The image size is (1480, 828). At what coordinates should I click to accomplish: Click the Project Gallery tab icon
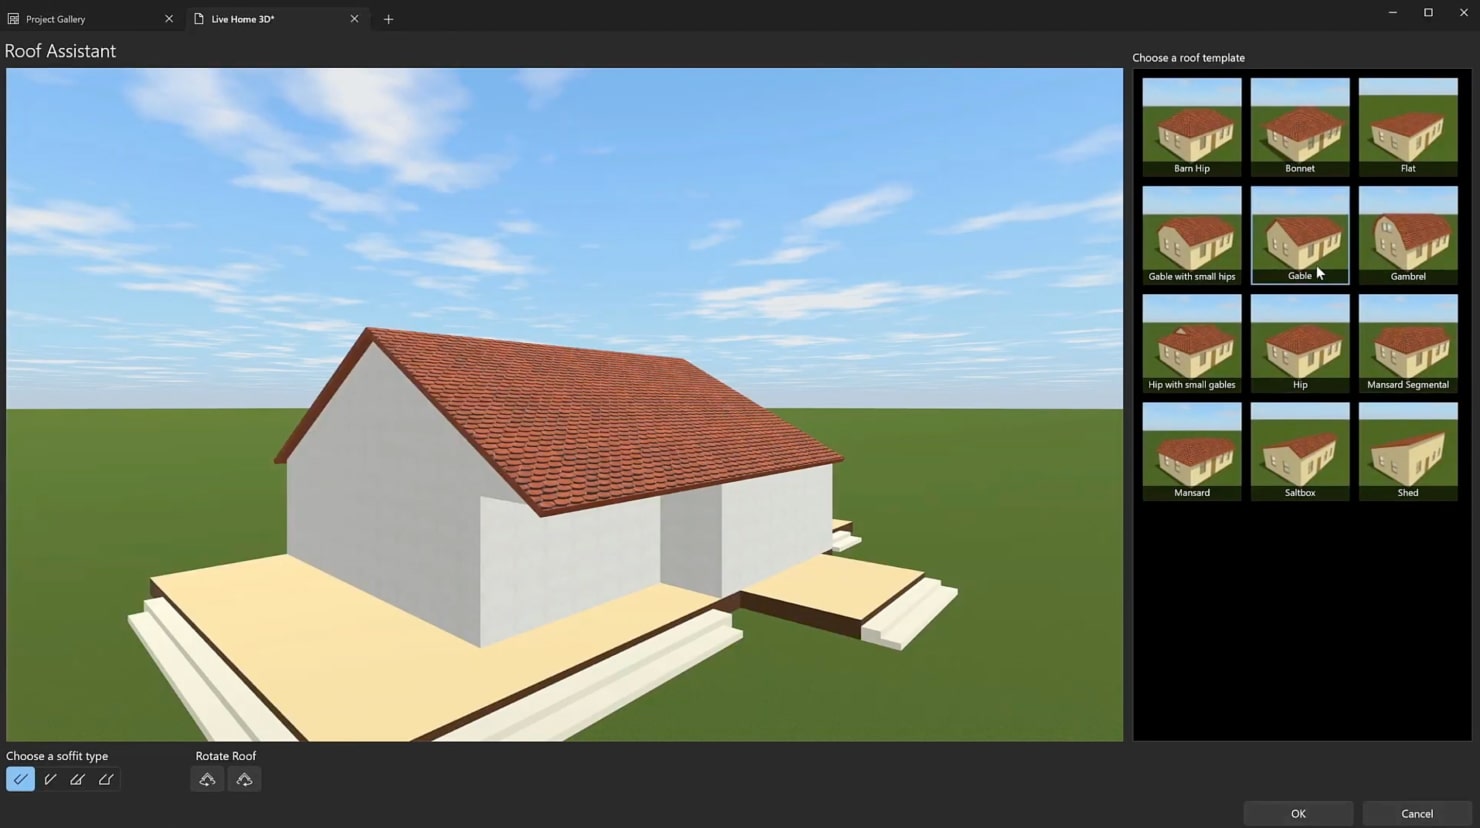(13, 19)
